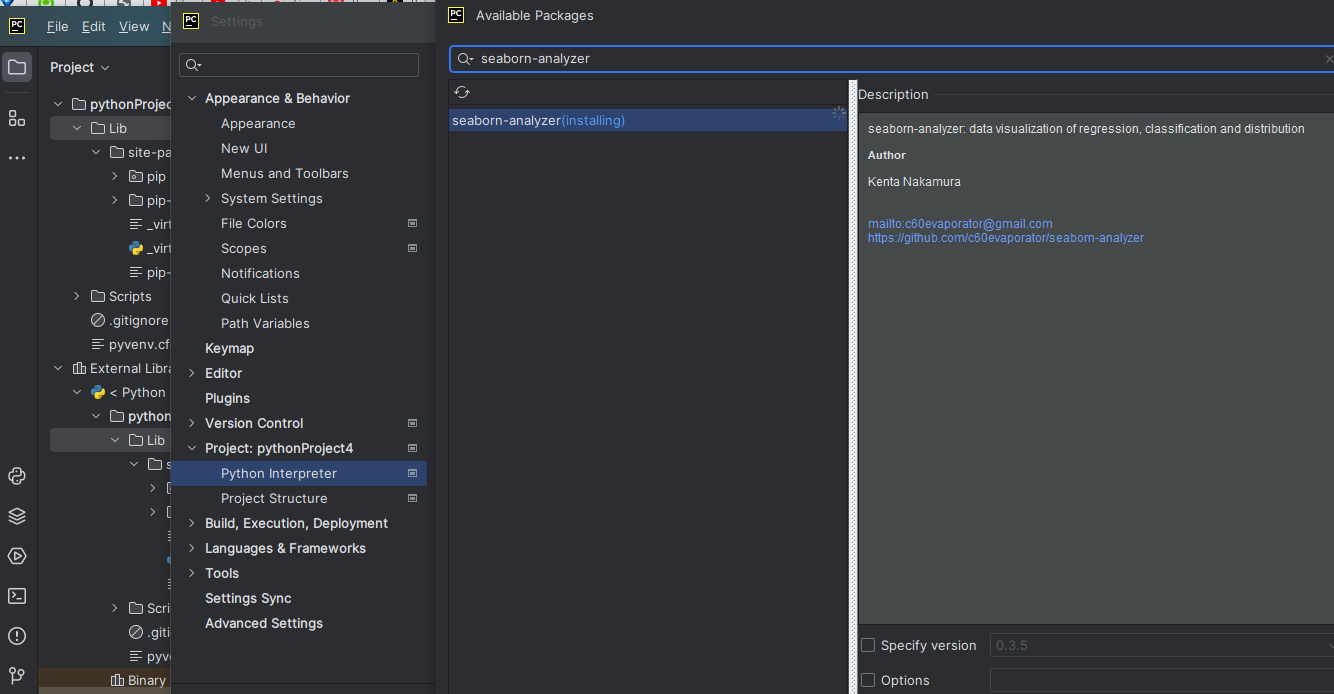Screen dimensions: 1334x694
Task: Expand the Tools settings section
Action: [x=192, y=573]
